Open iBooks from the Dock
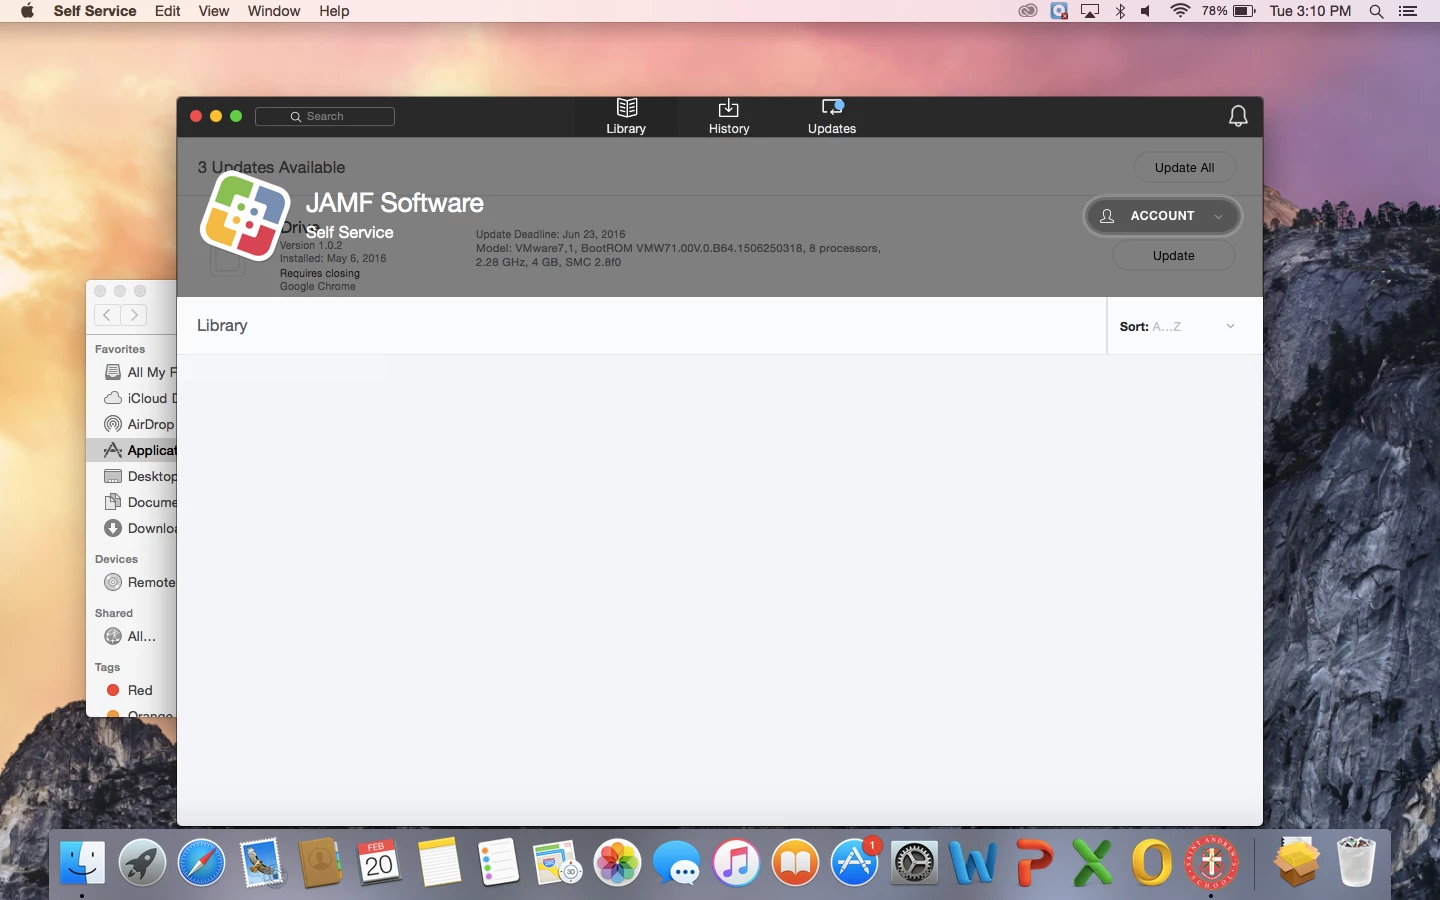This screenshot has height=900, width=1440. [796, 862]
